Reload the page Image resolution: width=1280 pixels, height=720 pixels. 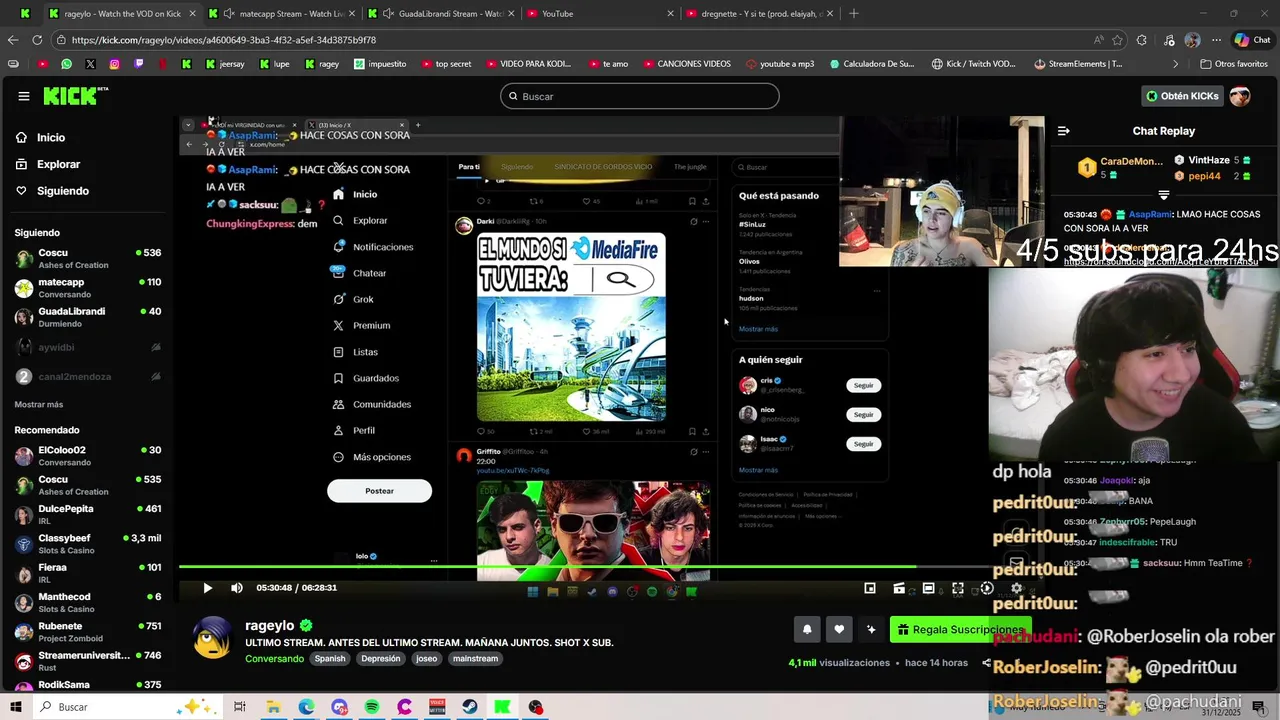(x=37, y=40)
